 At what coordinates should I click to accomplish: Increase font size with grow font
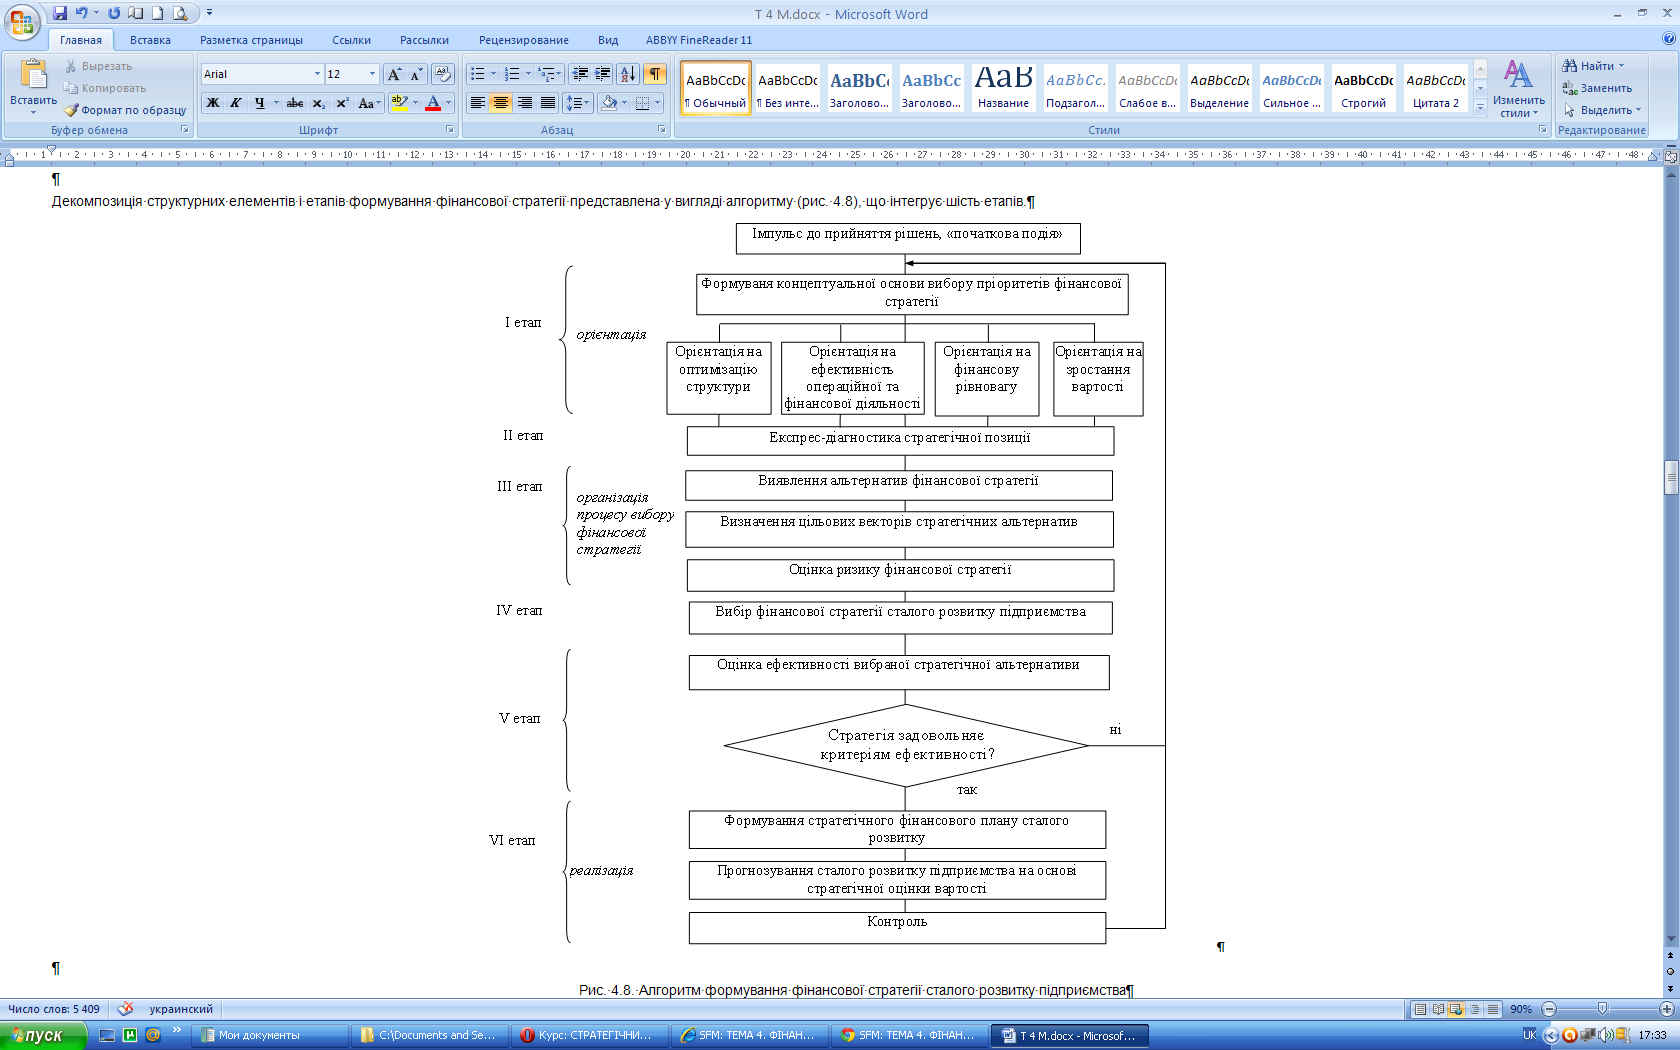(x=395, y=74)
